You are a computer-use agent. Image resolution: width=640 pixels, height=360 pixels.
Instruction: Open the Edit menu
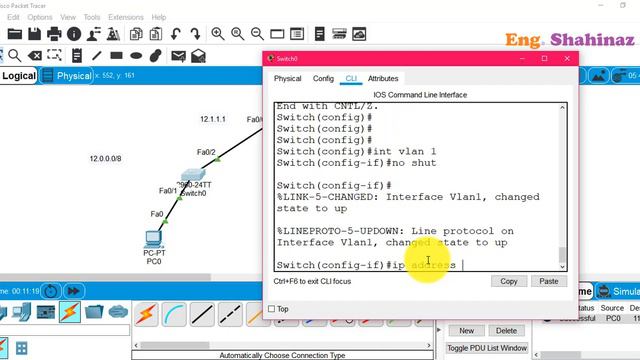pyautogui.click(x=13, y=17)
